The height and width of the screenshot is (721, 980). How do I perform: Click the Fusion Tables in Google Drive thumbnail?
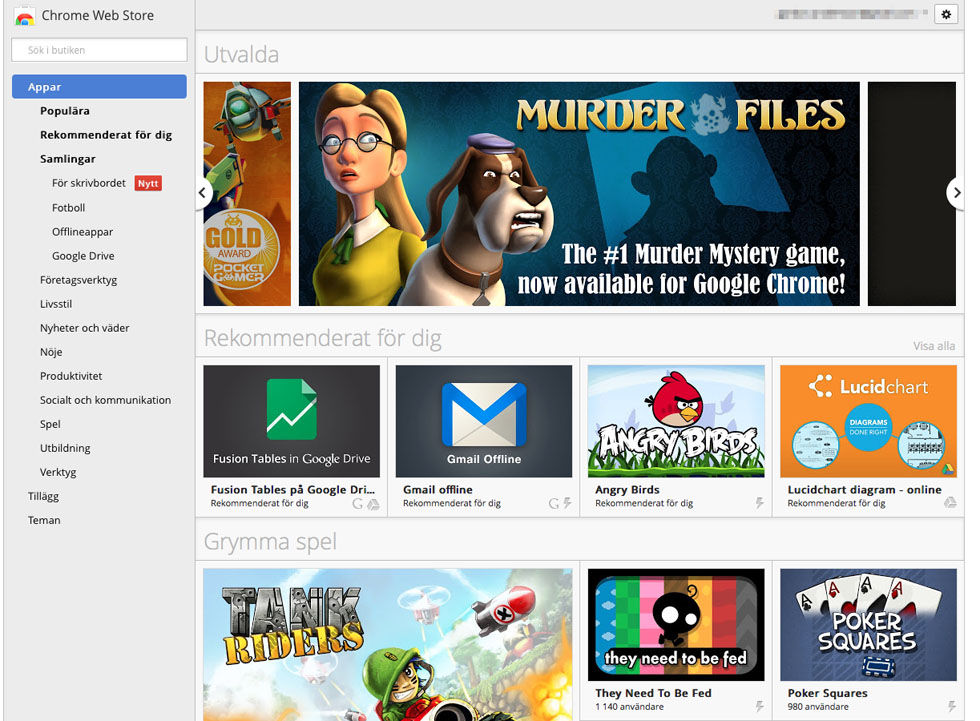[291, 421]
